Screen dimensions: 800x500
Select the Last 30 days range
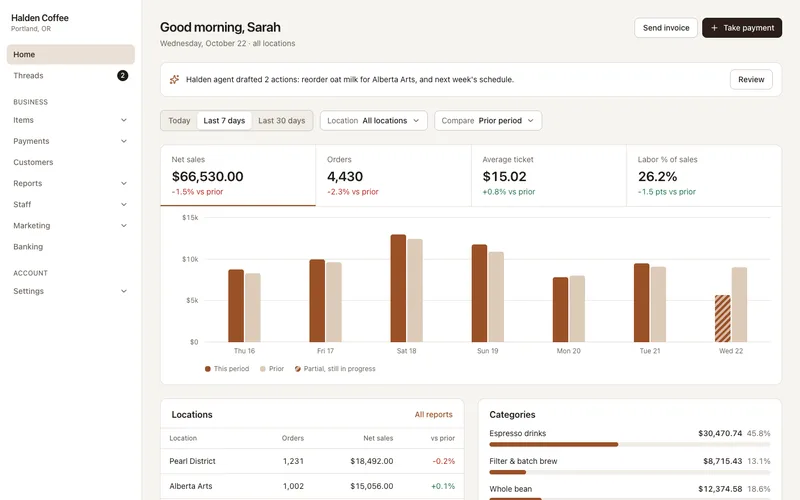[x=282, y=121]
